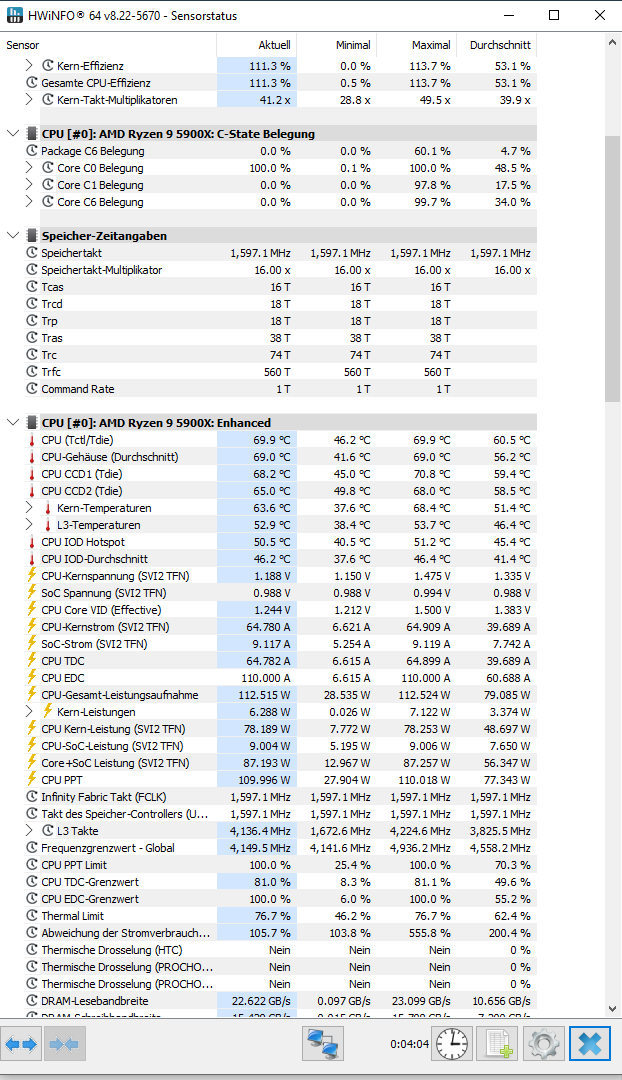Select the Trfc timing row label
This screenshot has height=1080, width=622.
[51, 372]
